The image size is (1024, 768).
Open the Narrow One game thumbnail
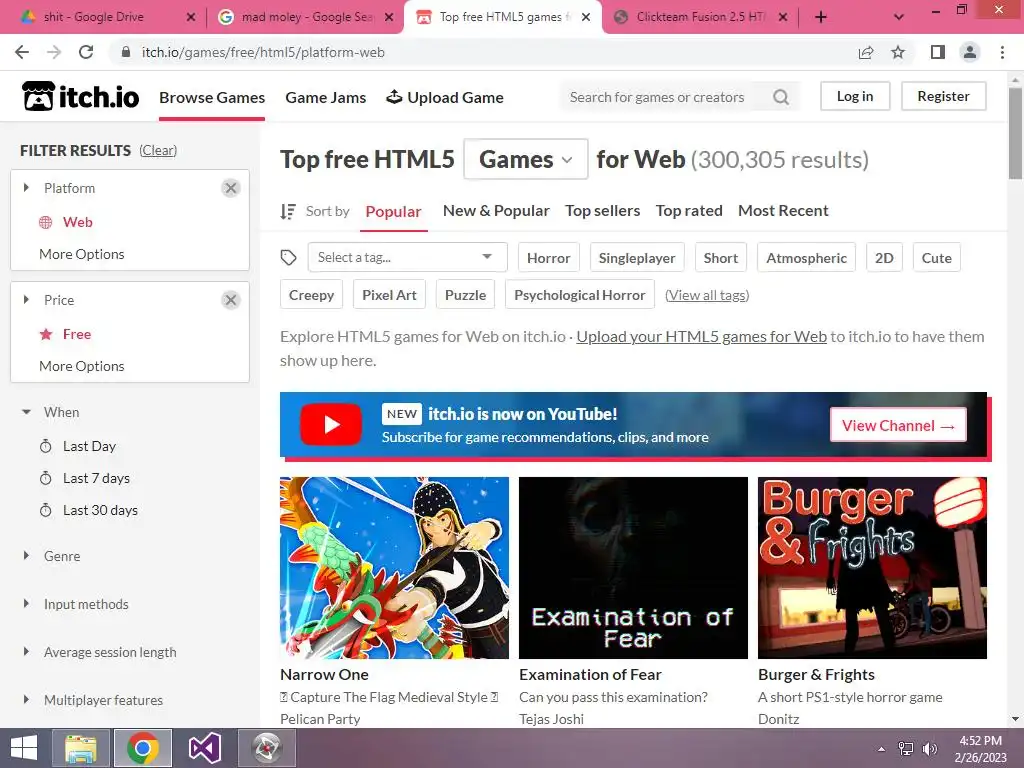pos(394,568)
